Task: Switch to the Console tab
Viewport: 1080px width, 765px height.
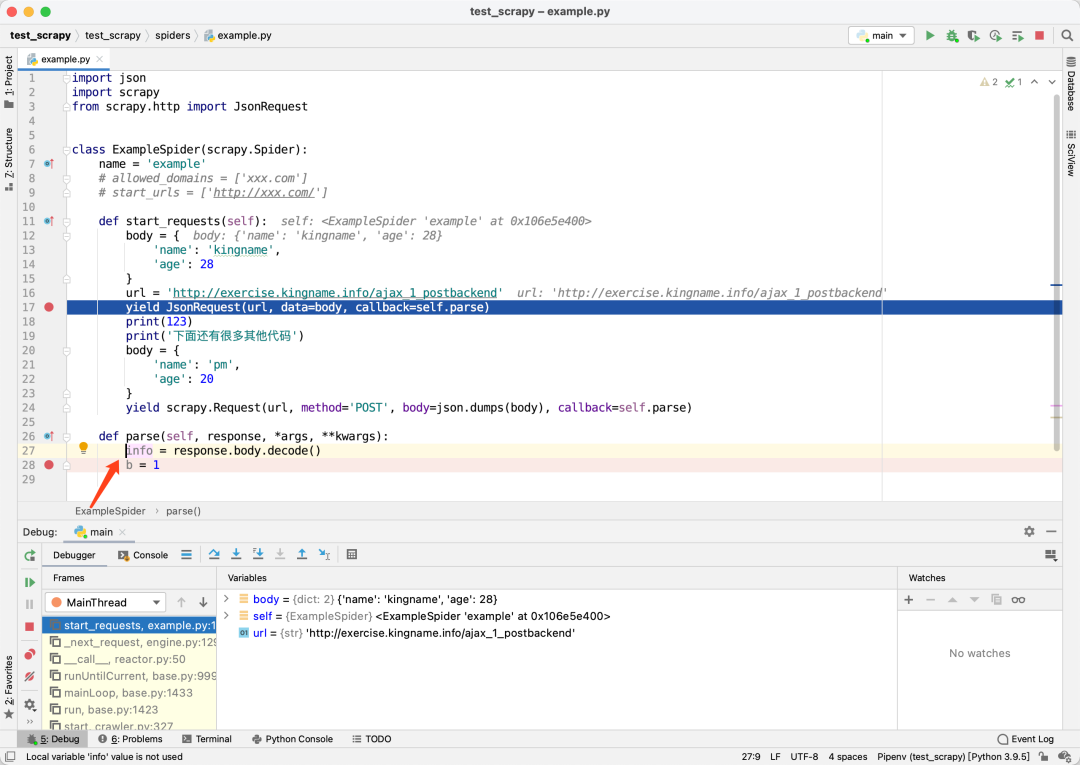Action: [x=143, y=555]
